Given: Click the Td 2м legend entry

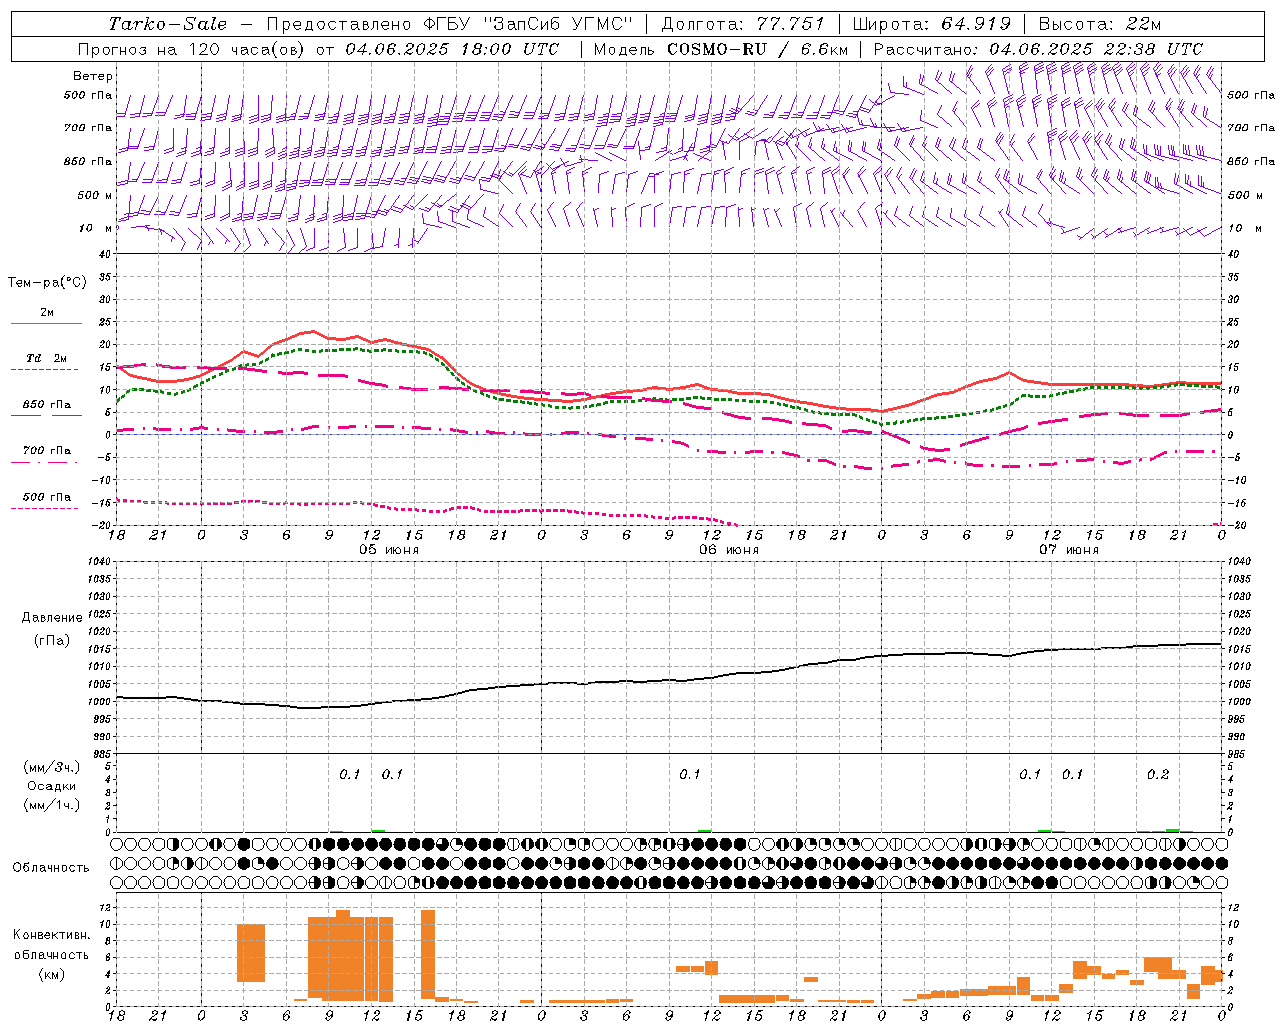Looking at the screenshot, I should click(47, 358).
